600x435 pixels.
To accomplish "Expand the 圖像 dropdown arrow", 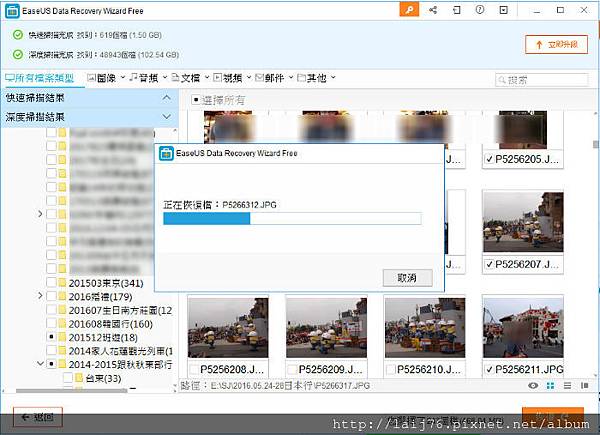I will point(123,78).
